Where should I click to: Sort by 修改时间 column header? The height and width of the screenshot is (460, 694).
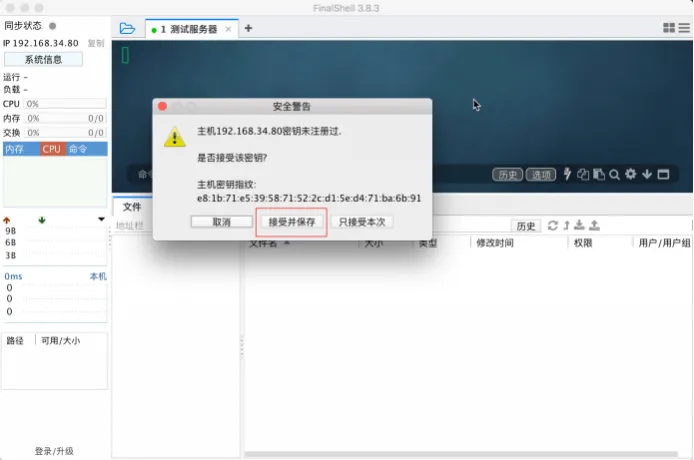(x=519, y=243)
